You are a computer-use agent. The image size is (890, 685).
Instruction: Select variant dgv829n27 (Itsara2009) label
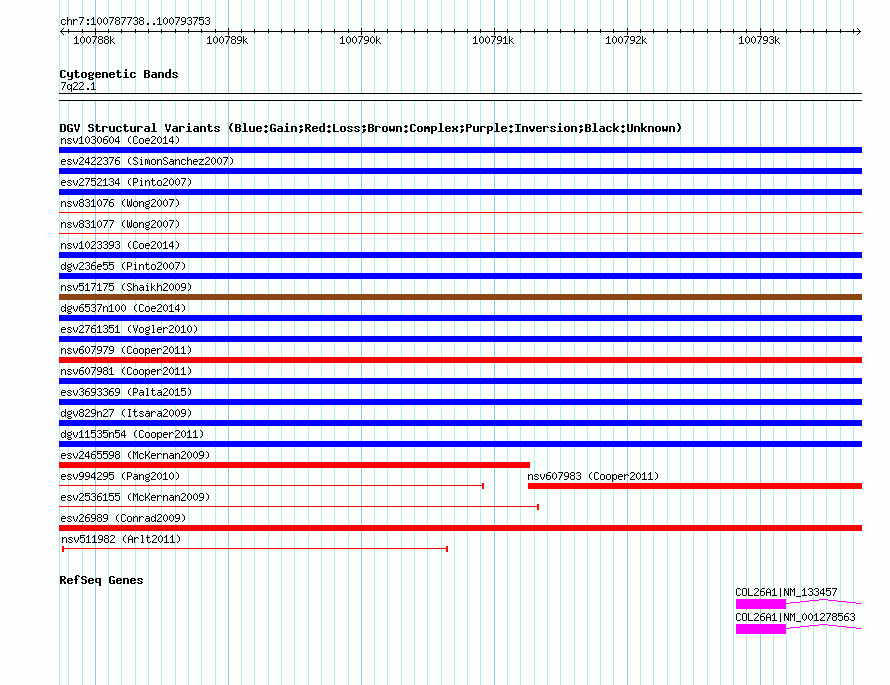tap(126, 413)
